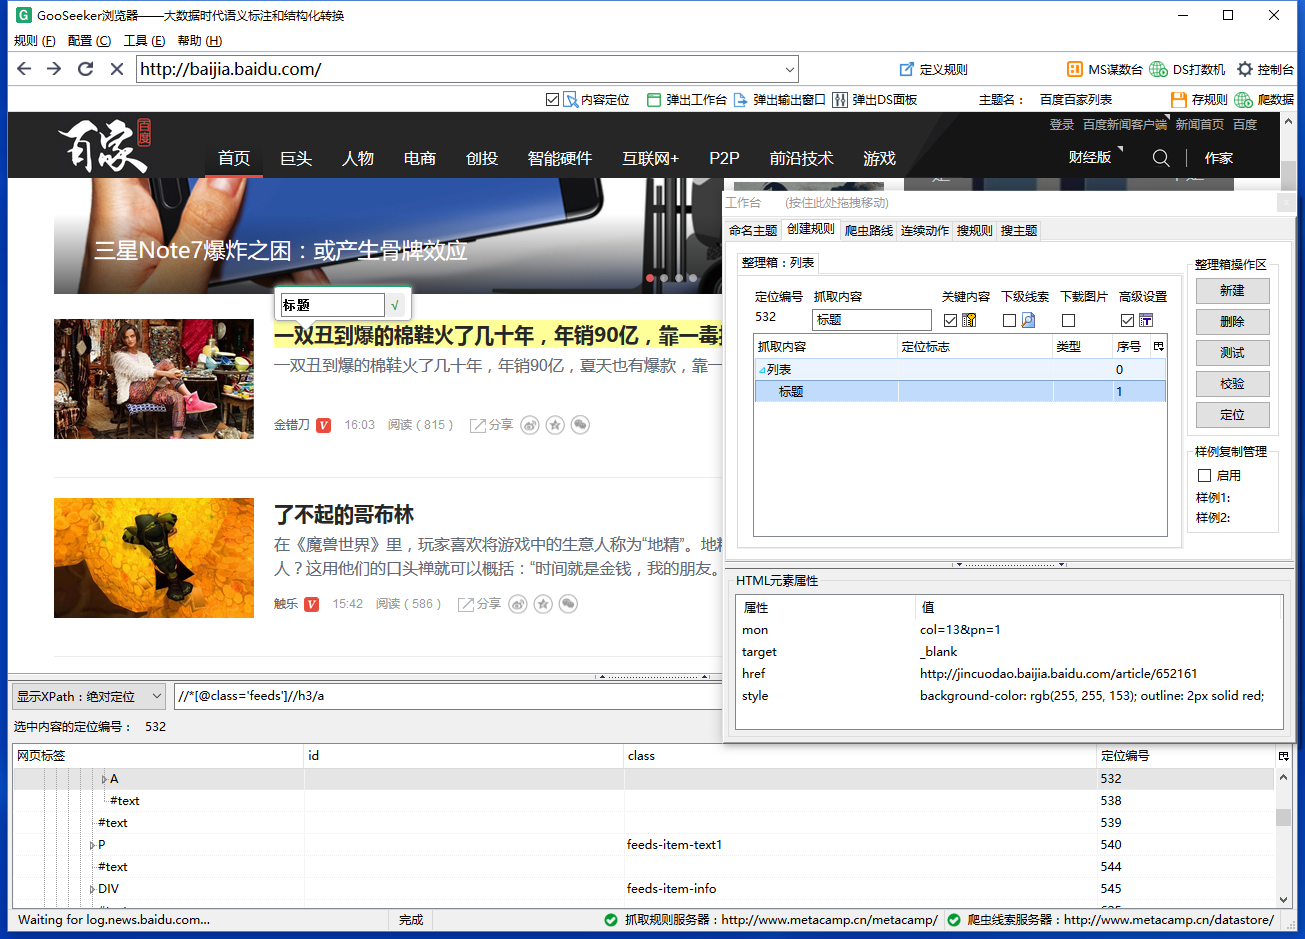This screenshot has height=939, width=1305.
Task: Click the V badge next to 金错刀
Action: [x=324, y=425]
